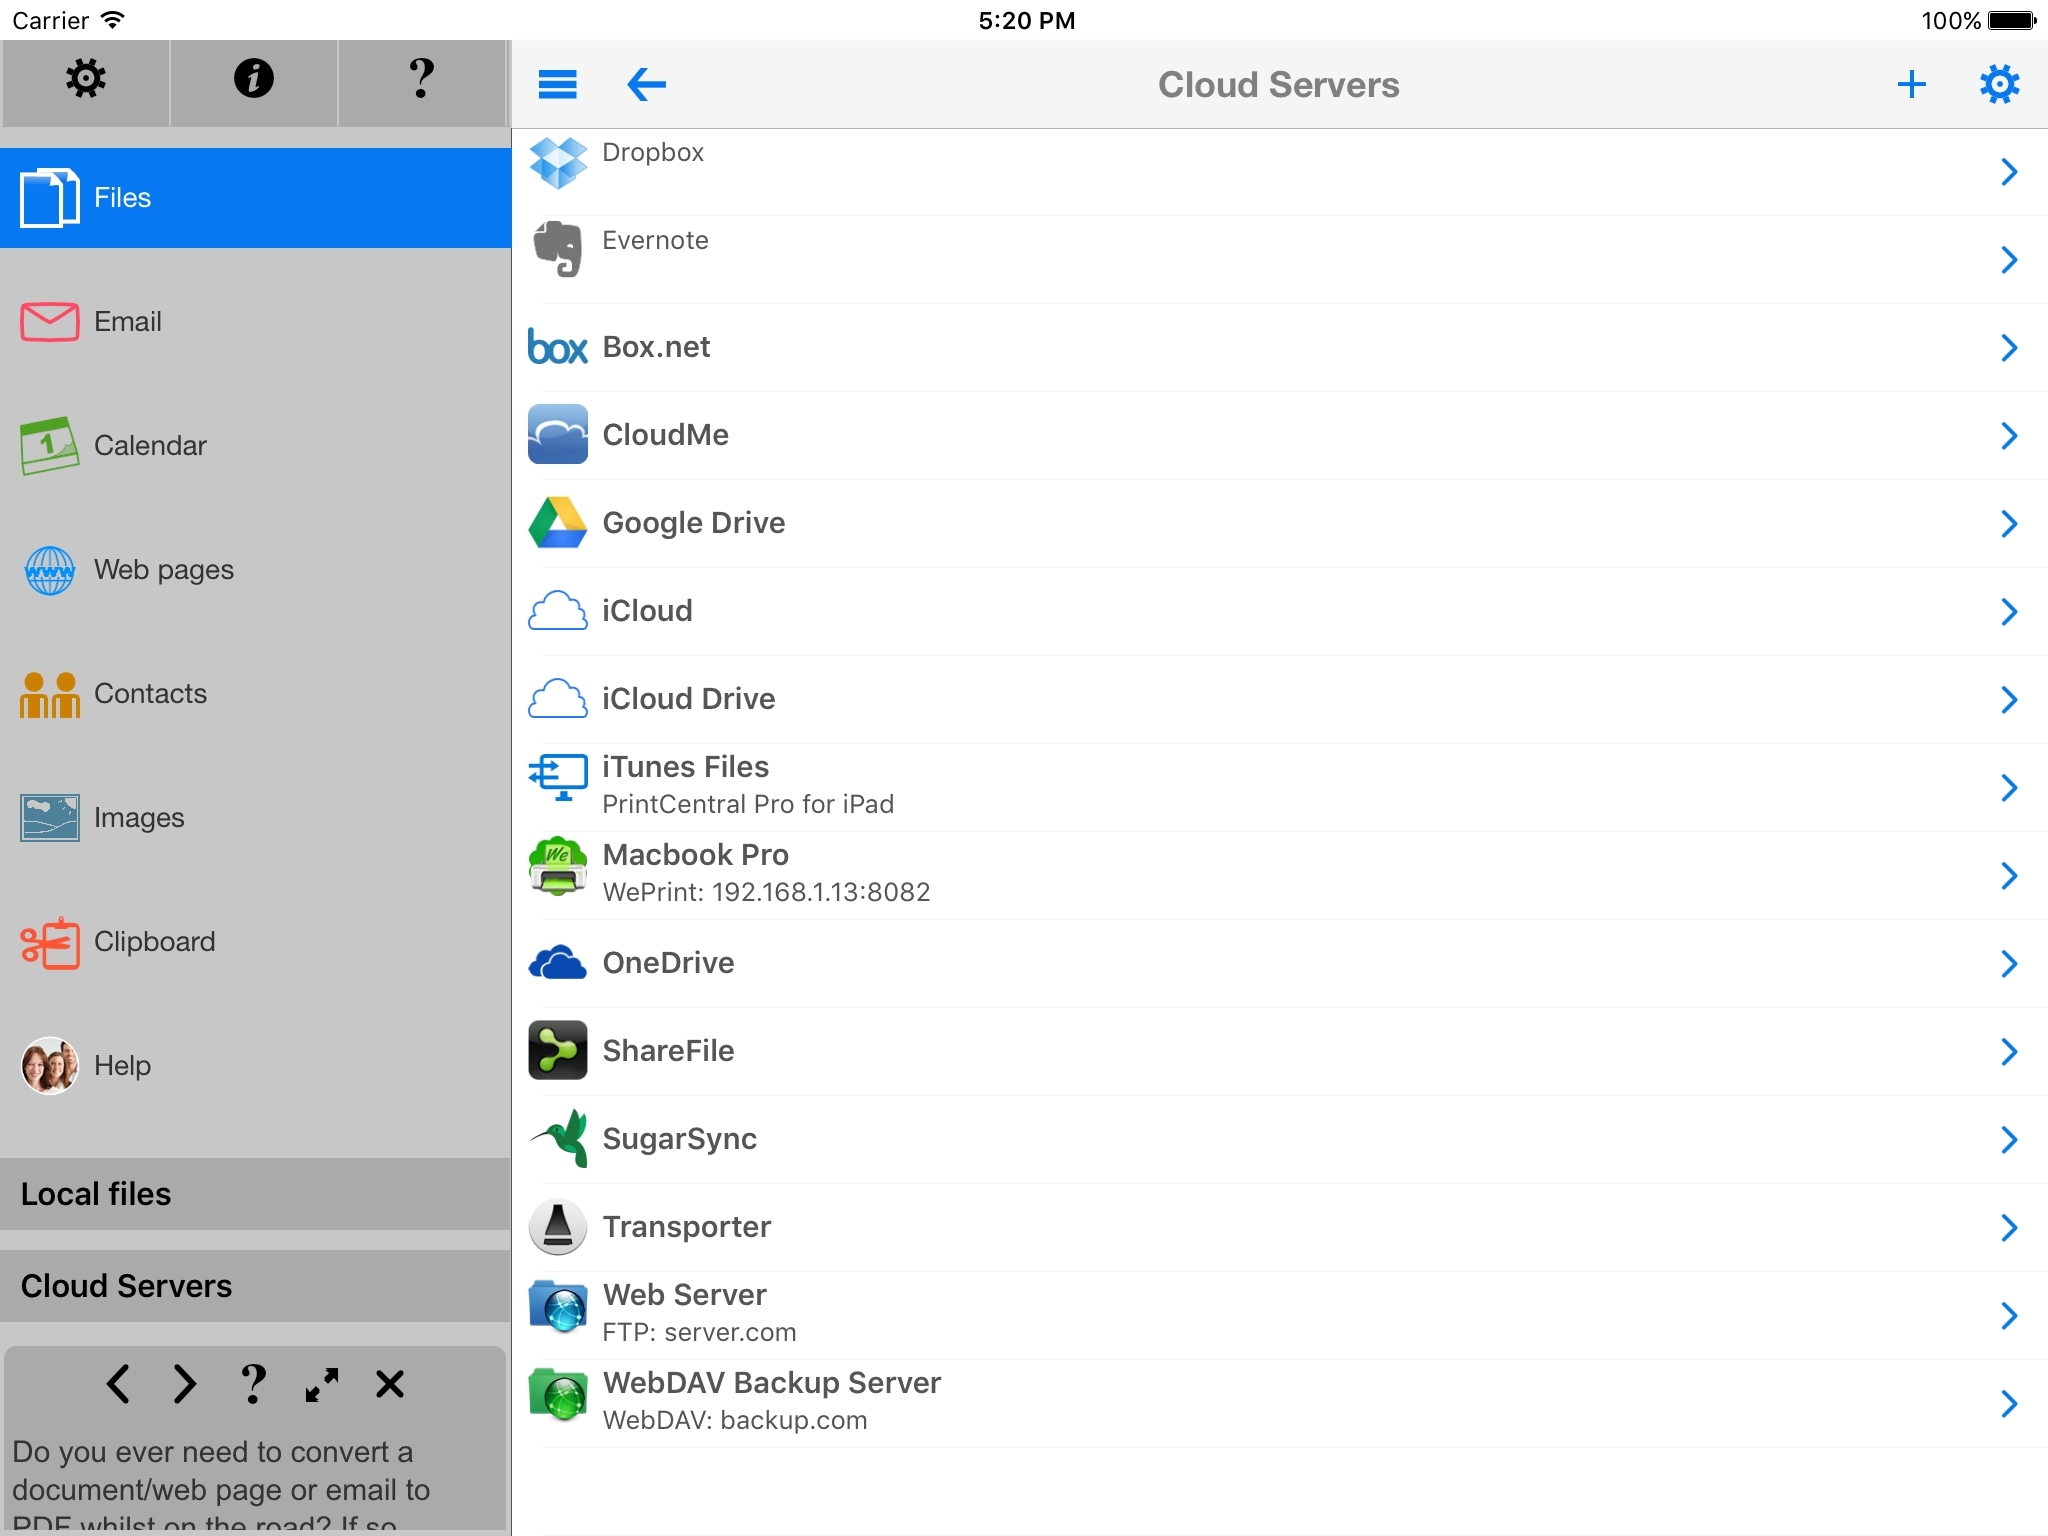Viewport: 2048px width, 1536px height.
Task: Expand the MacBook Pro WePrint entry
Action: point(2009,873)
